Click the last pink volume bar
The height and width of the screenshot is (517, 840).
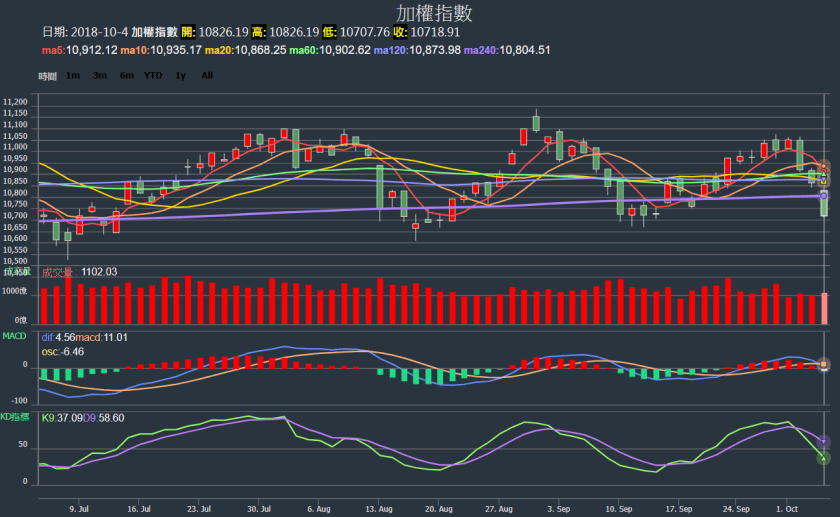click(x=824, y=308)
